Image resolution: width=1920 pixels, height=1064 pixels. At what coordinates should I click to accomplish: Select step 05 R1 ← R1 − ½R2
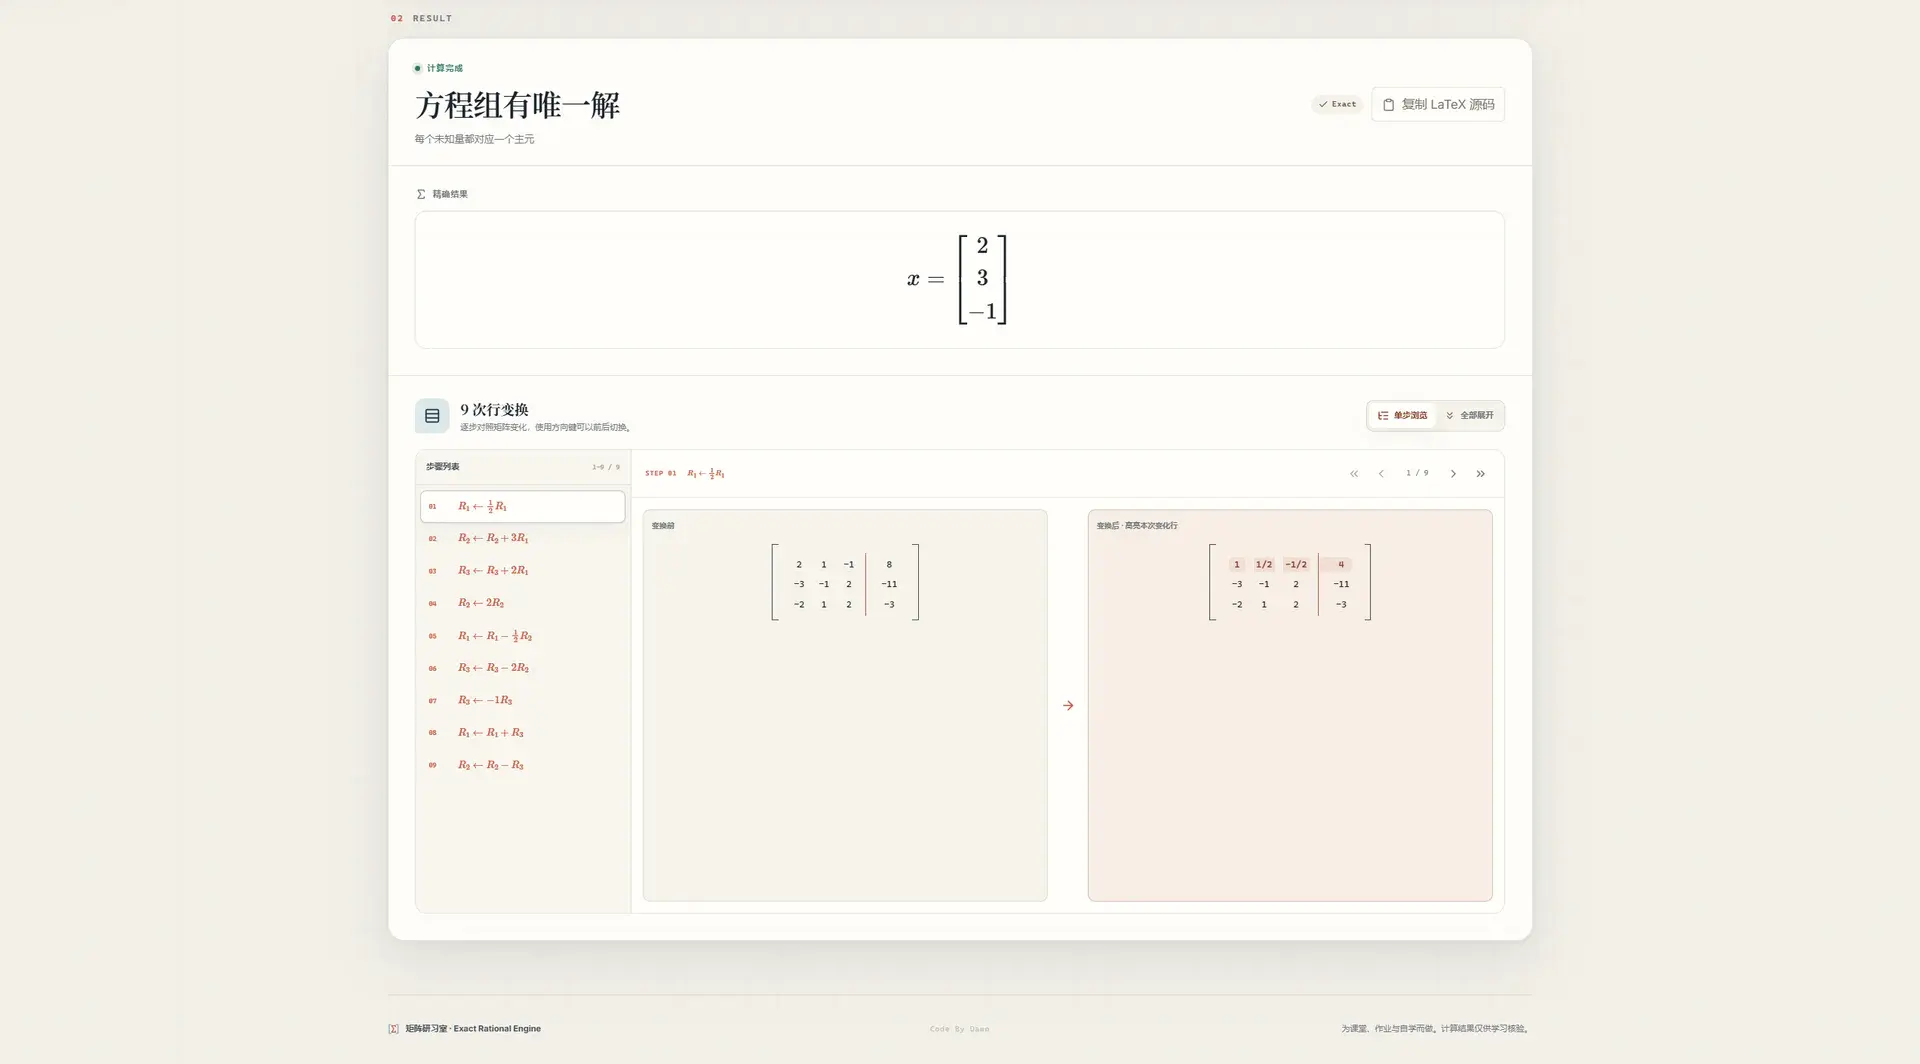pos(522,636)
